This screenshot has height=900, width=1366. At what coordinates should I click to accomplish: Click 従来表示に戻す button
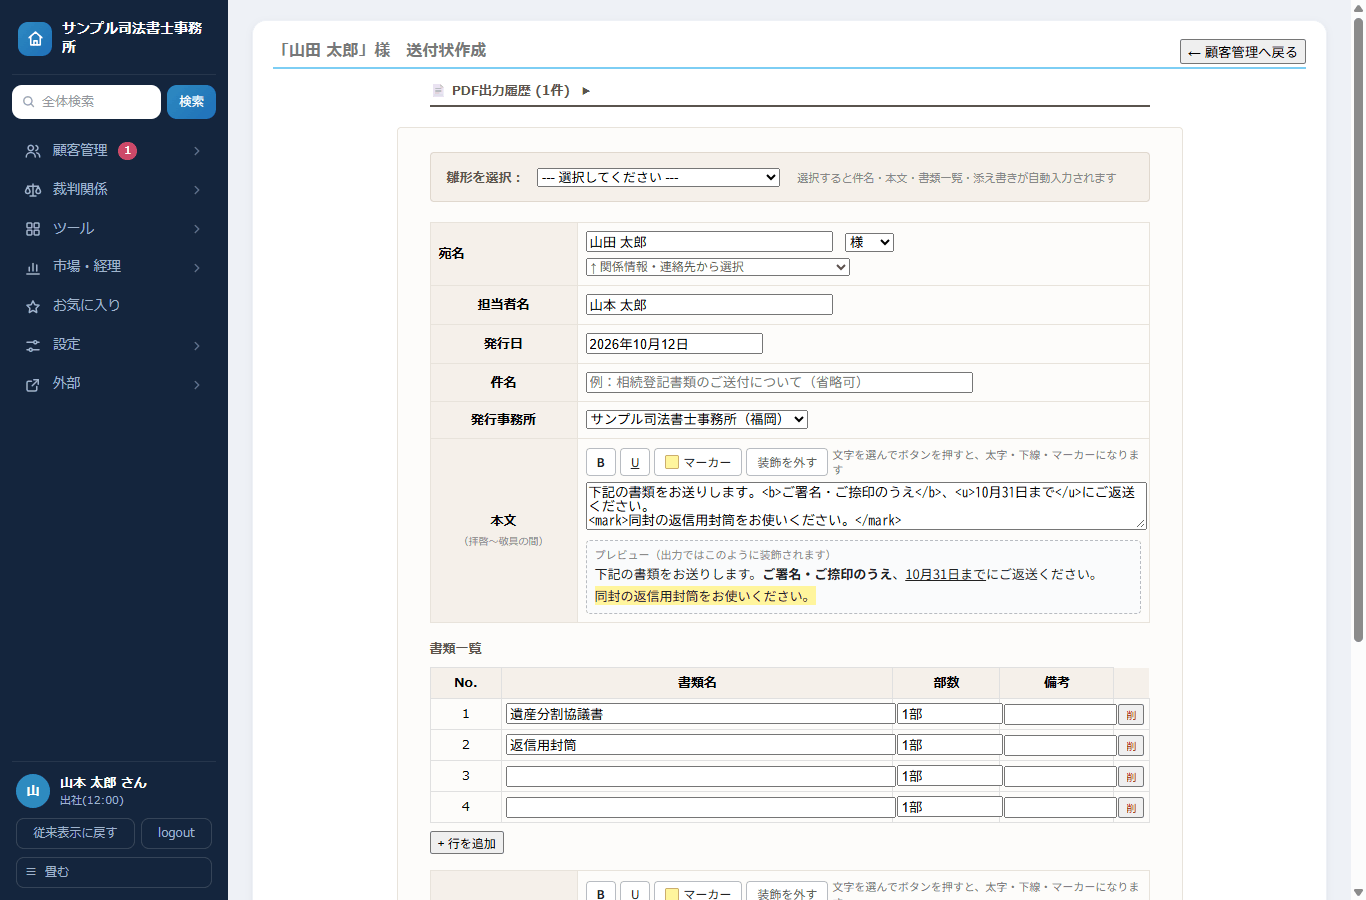[75, 833]
